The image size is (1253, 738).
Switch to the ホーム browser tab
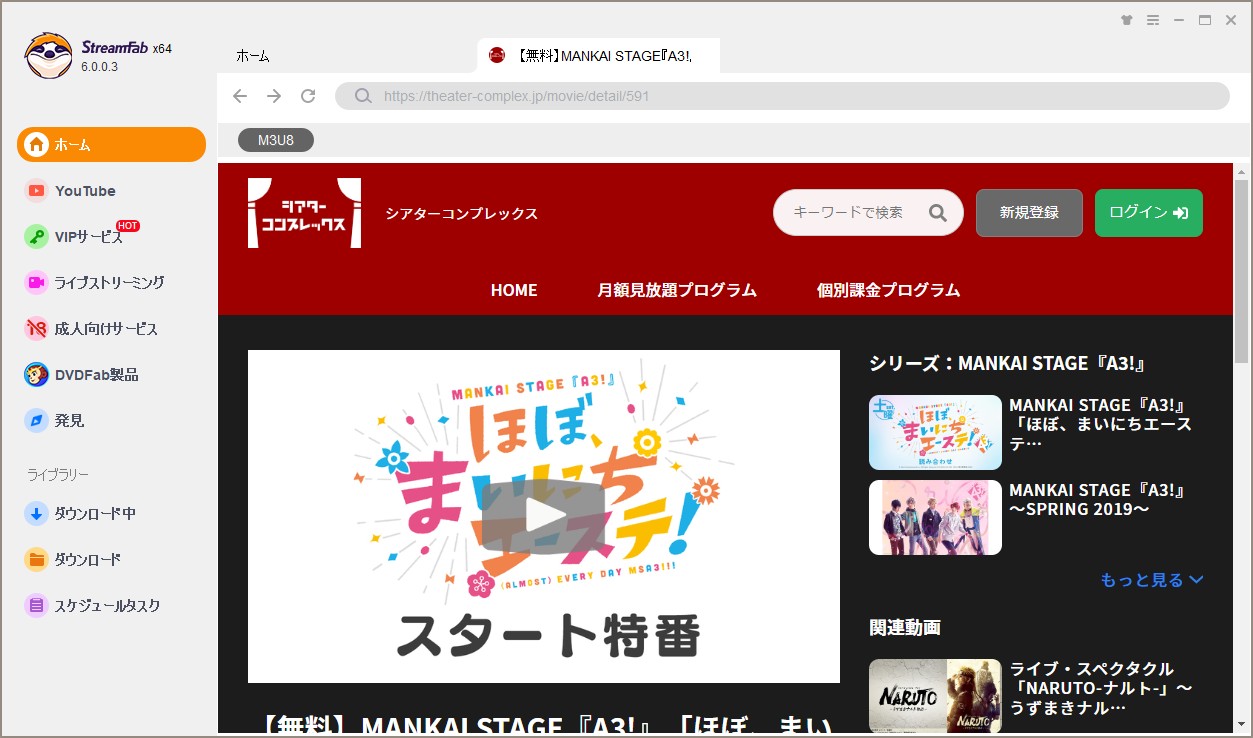tap(252, 56)
